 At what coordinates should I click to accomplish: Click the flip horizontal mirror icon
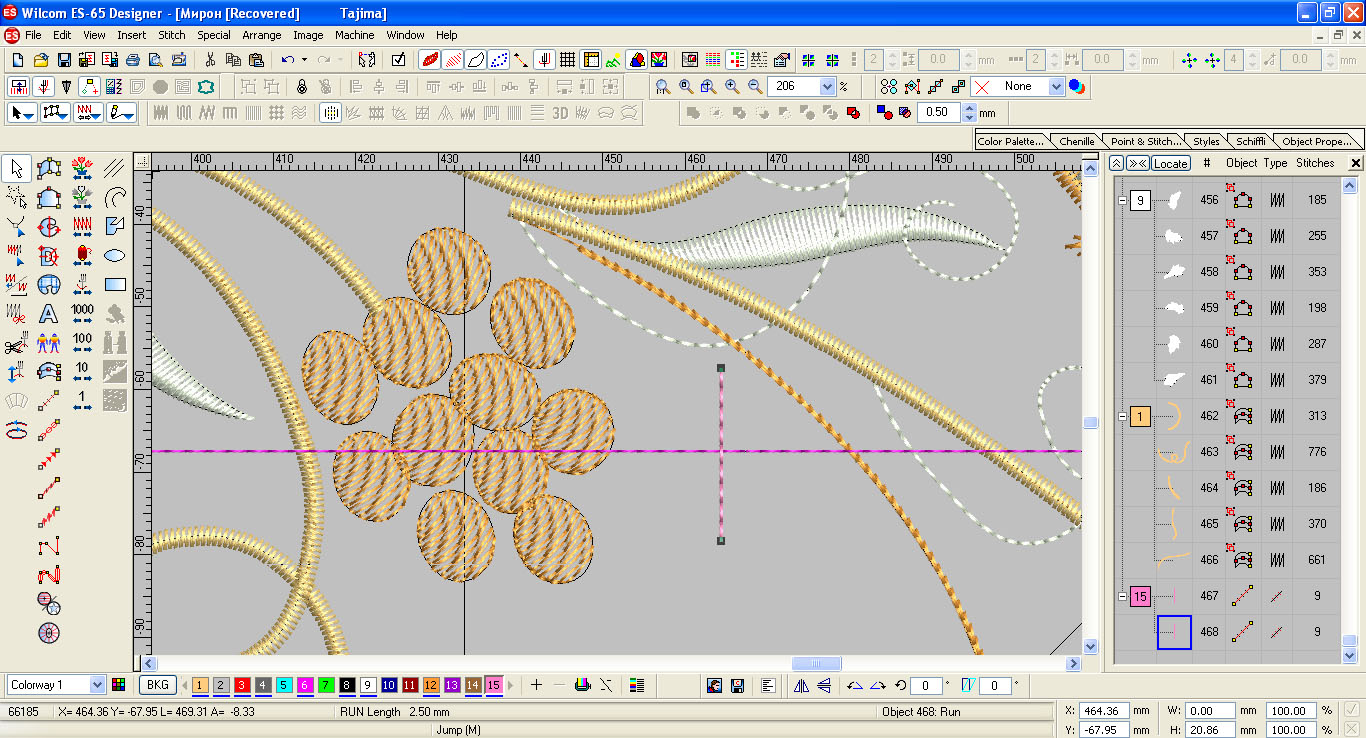pyautogui.click(x=800, y=686)
